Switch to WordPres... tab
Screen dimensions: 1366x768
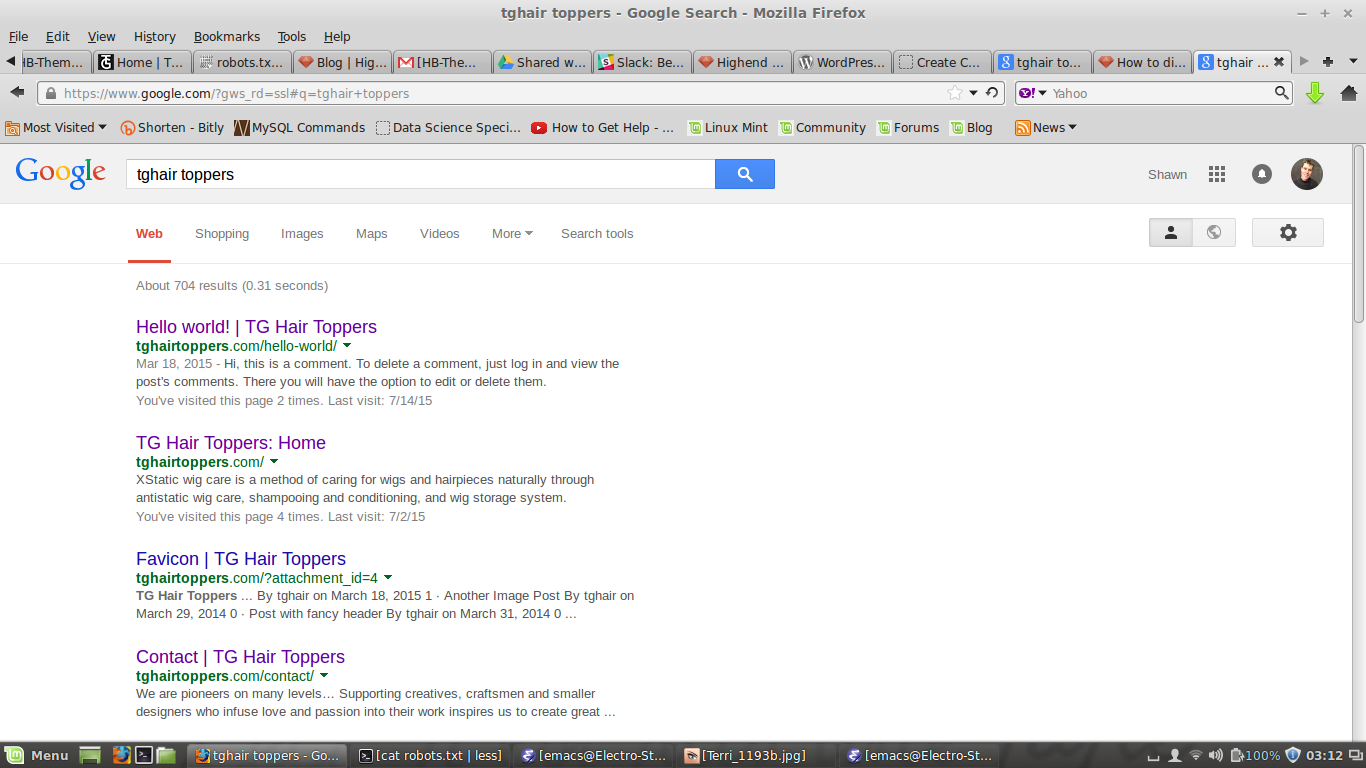[x=842, y=62]
